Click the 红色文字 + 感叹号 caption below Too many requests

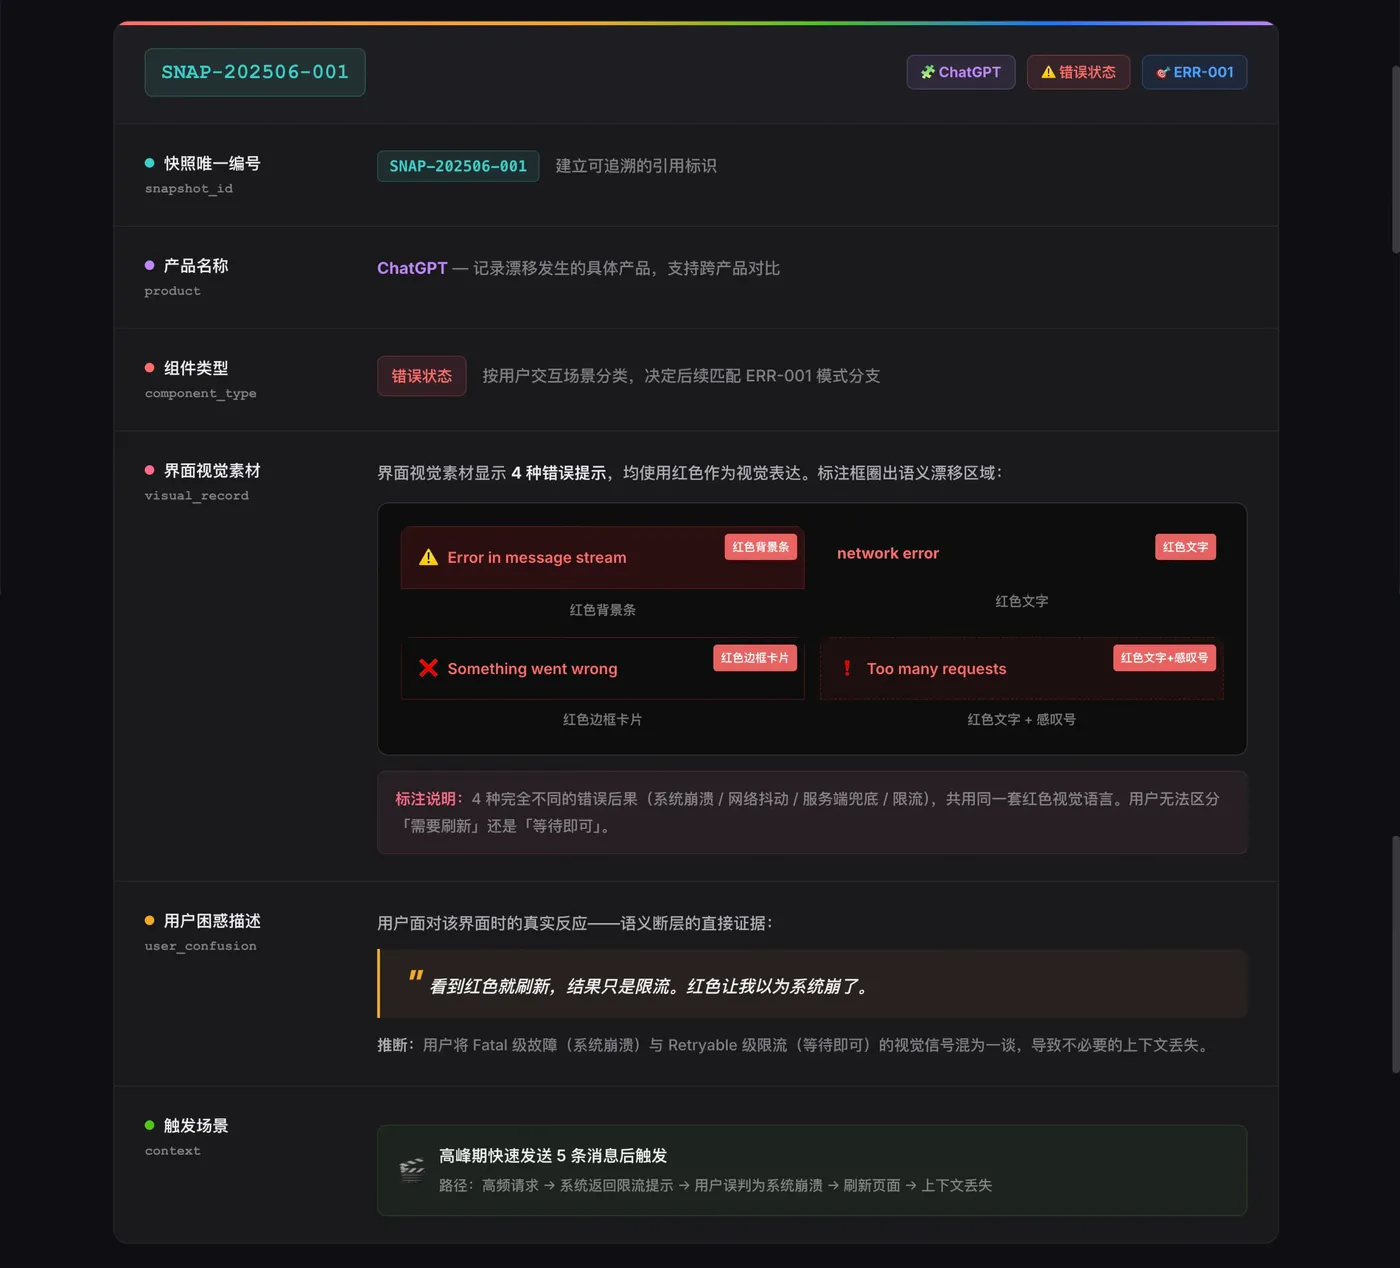click(x=1022, y=720)
